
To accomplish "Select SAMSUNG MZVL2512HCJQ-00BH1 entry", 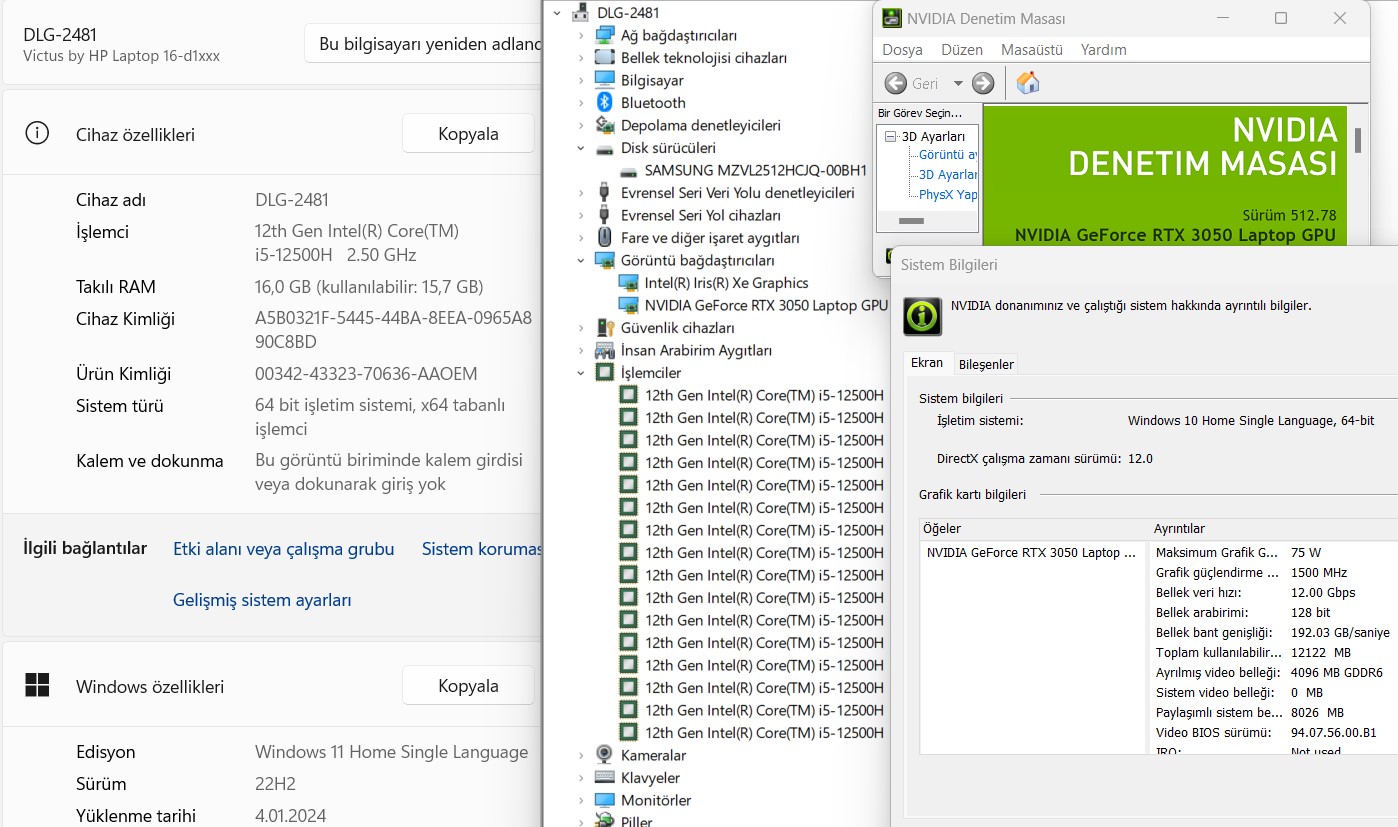I will (x=756, y=171).
